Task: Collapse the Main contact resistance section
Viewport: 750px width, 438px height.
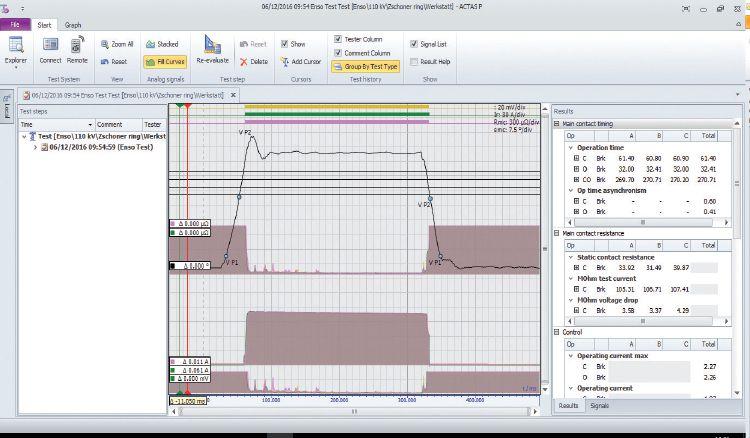Action: (556, 233)
